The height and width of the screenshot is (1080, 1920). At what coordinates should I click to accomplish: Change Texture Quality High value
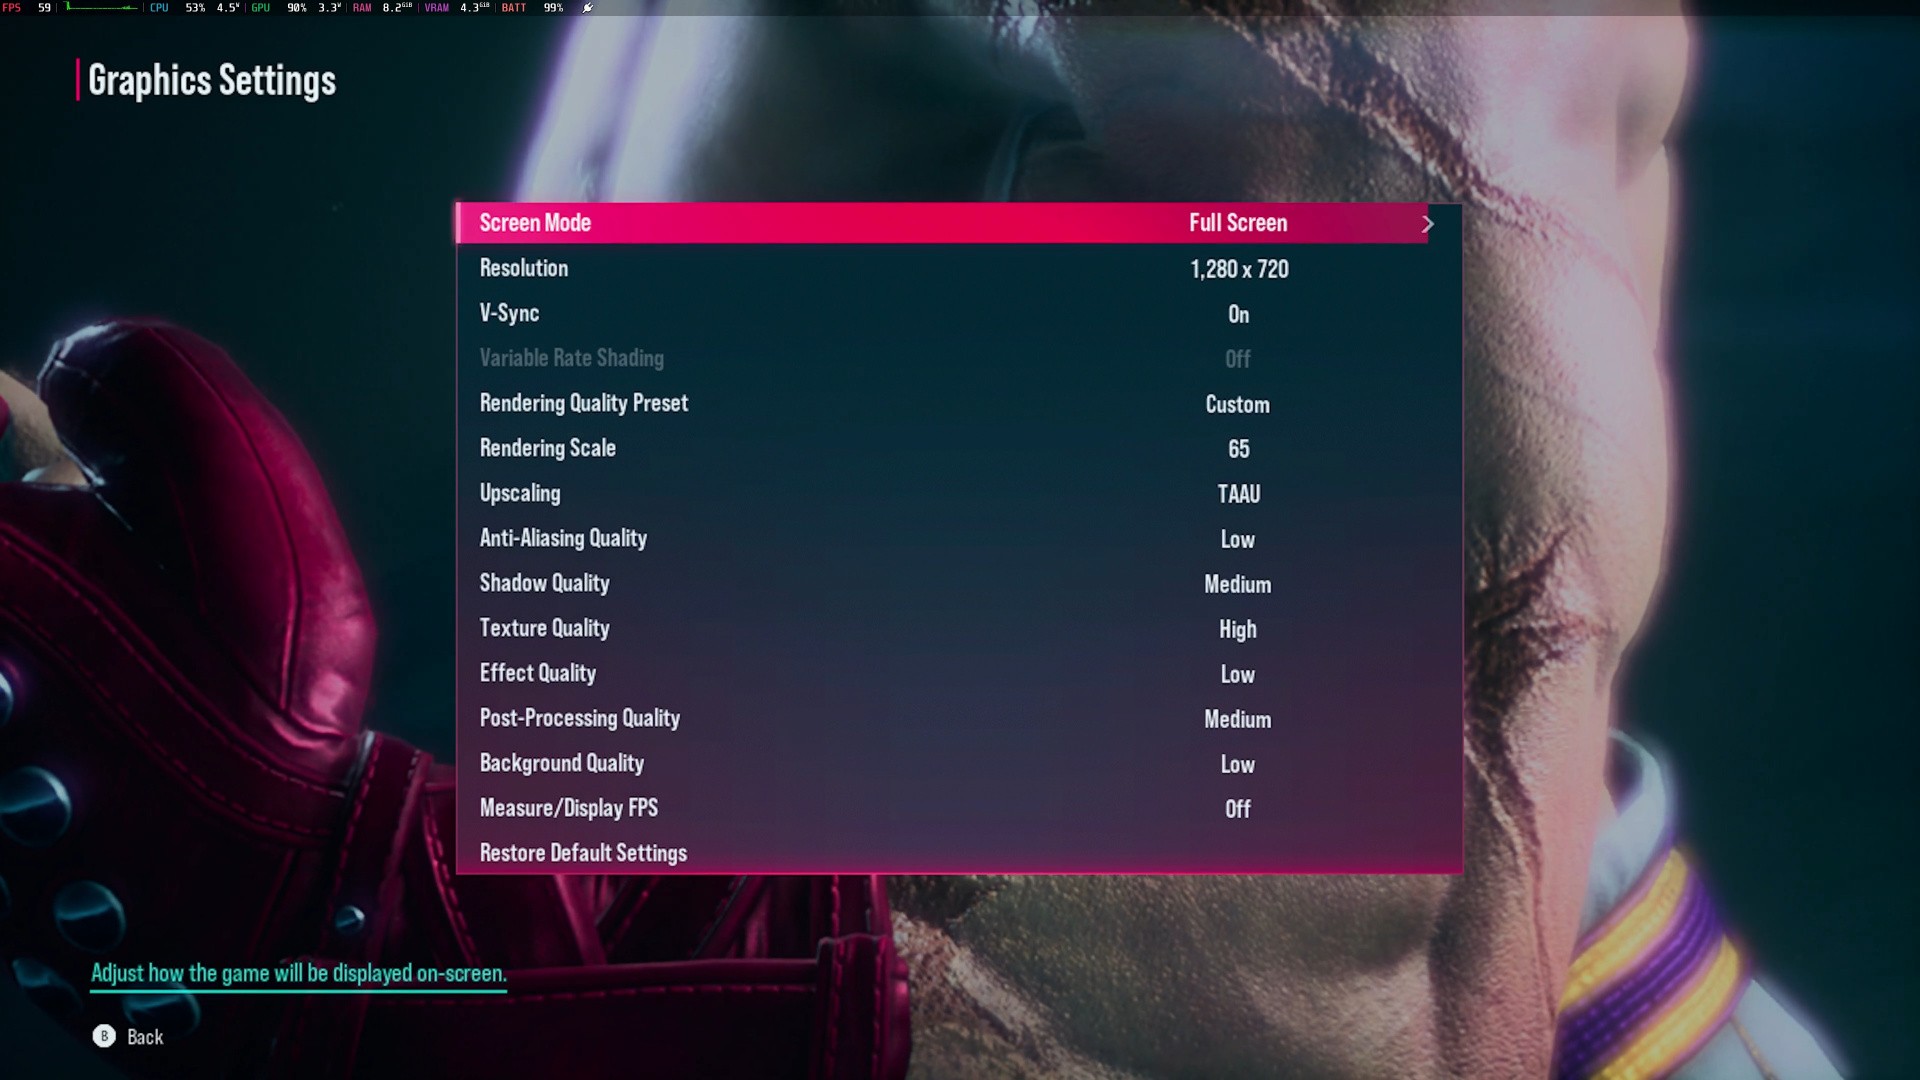click(x=1238, y=629)
